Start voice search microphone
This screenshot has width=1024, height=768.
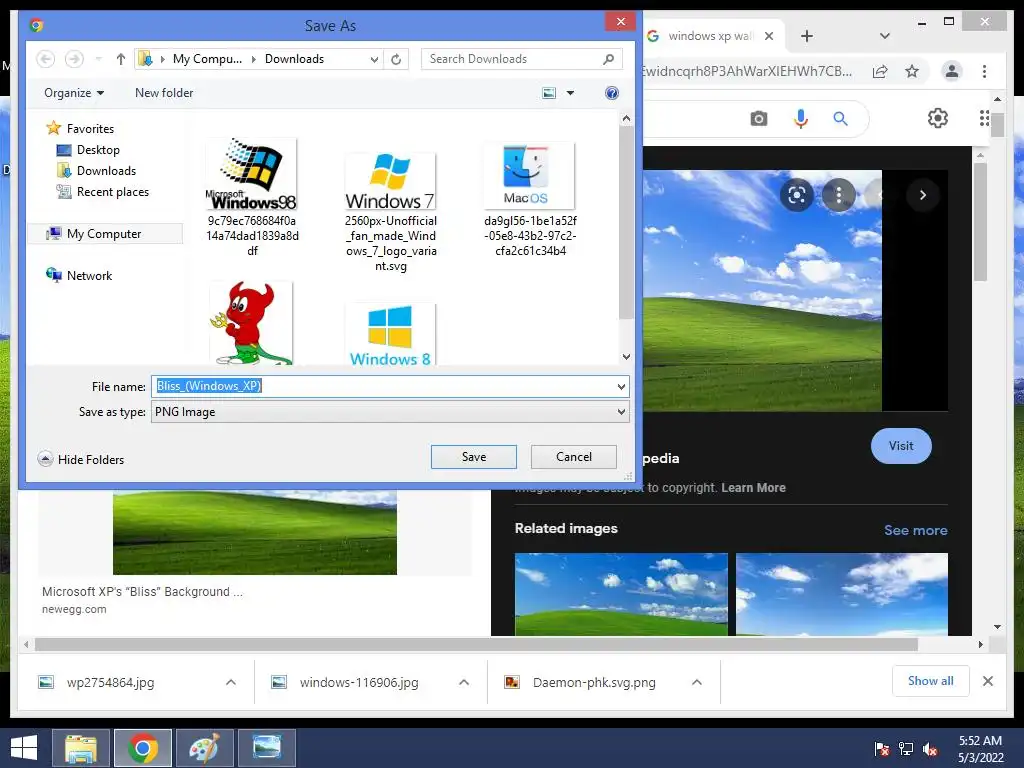tap(801, 119)
